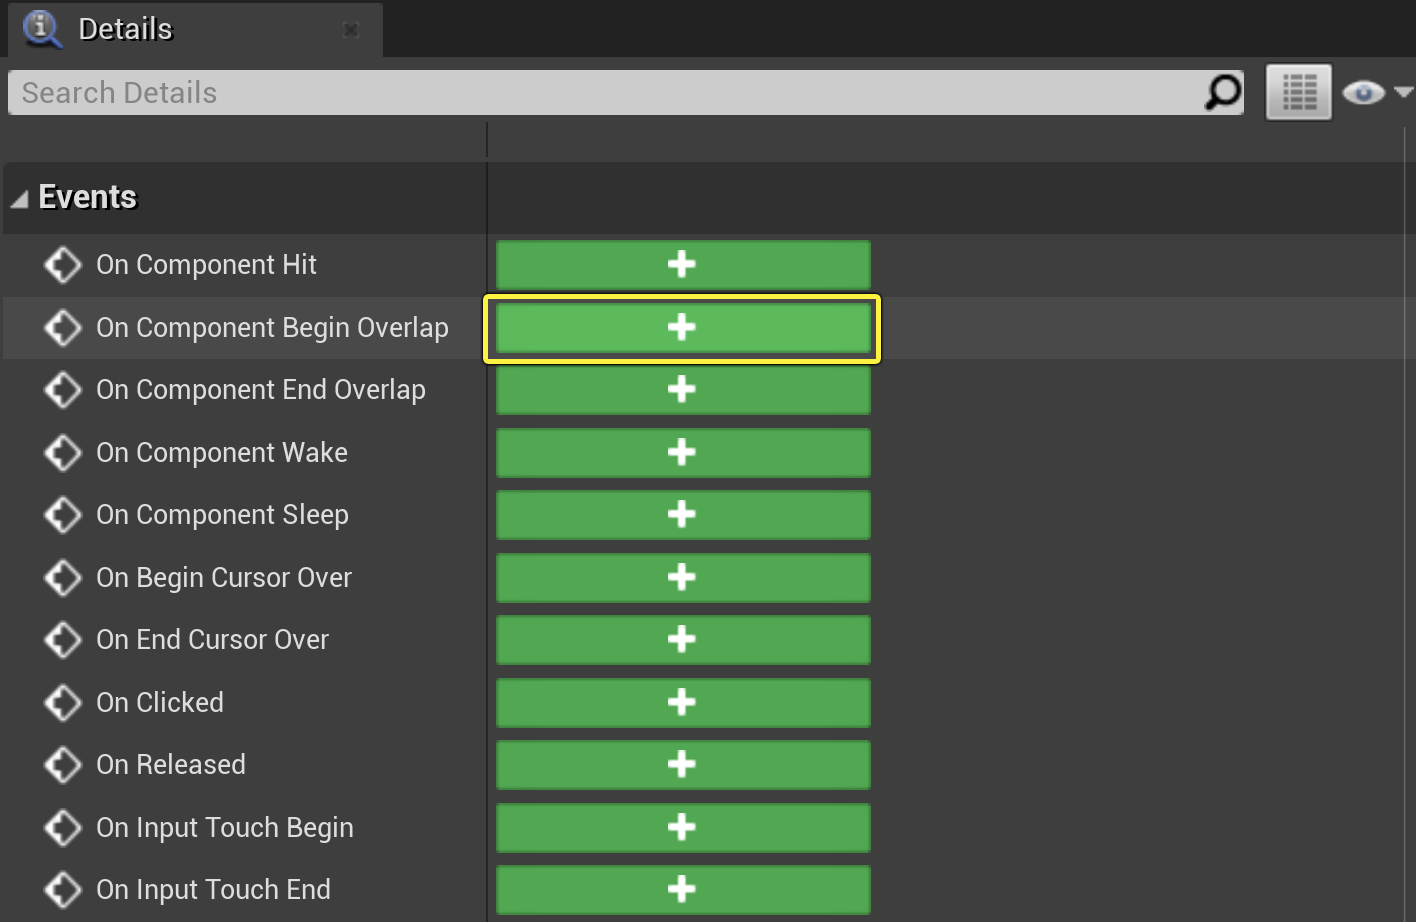Collapse the Events section
Screen dimensions: 1416x922
20,199
